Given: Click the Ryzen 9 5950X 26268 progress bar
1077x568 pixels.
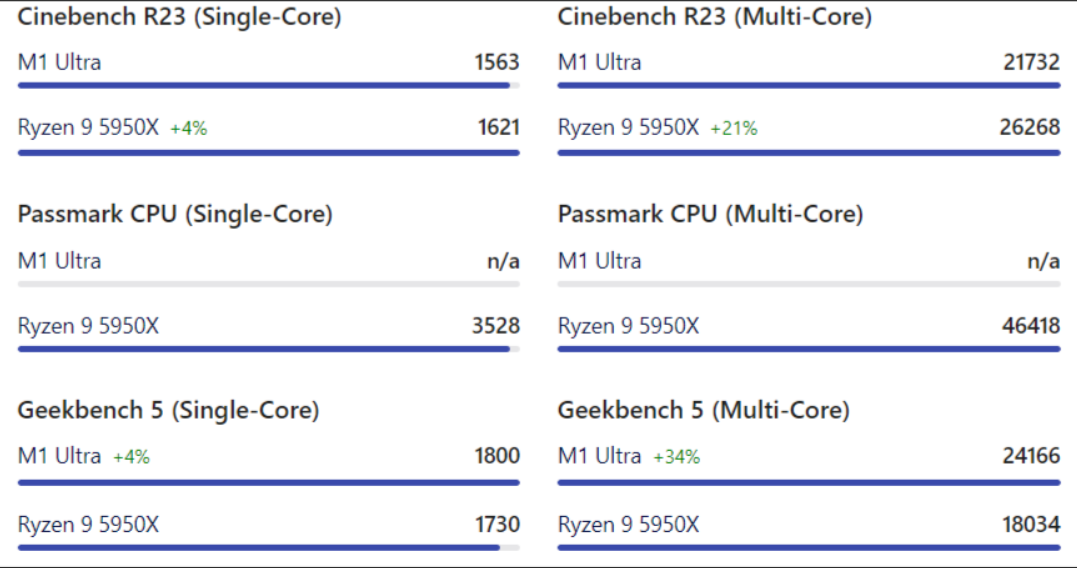Looking at the screenshot, I should [808, 152].
